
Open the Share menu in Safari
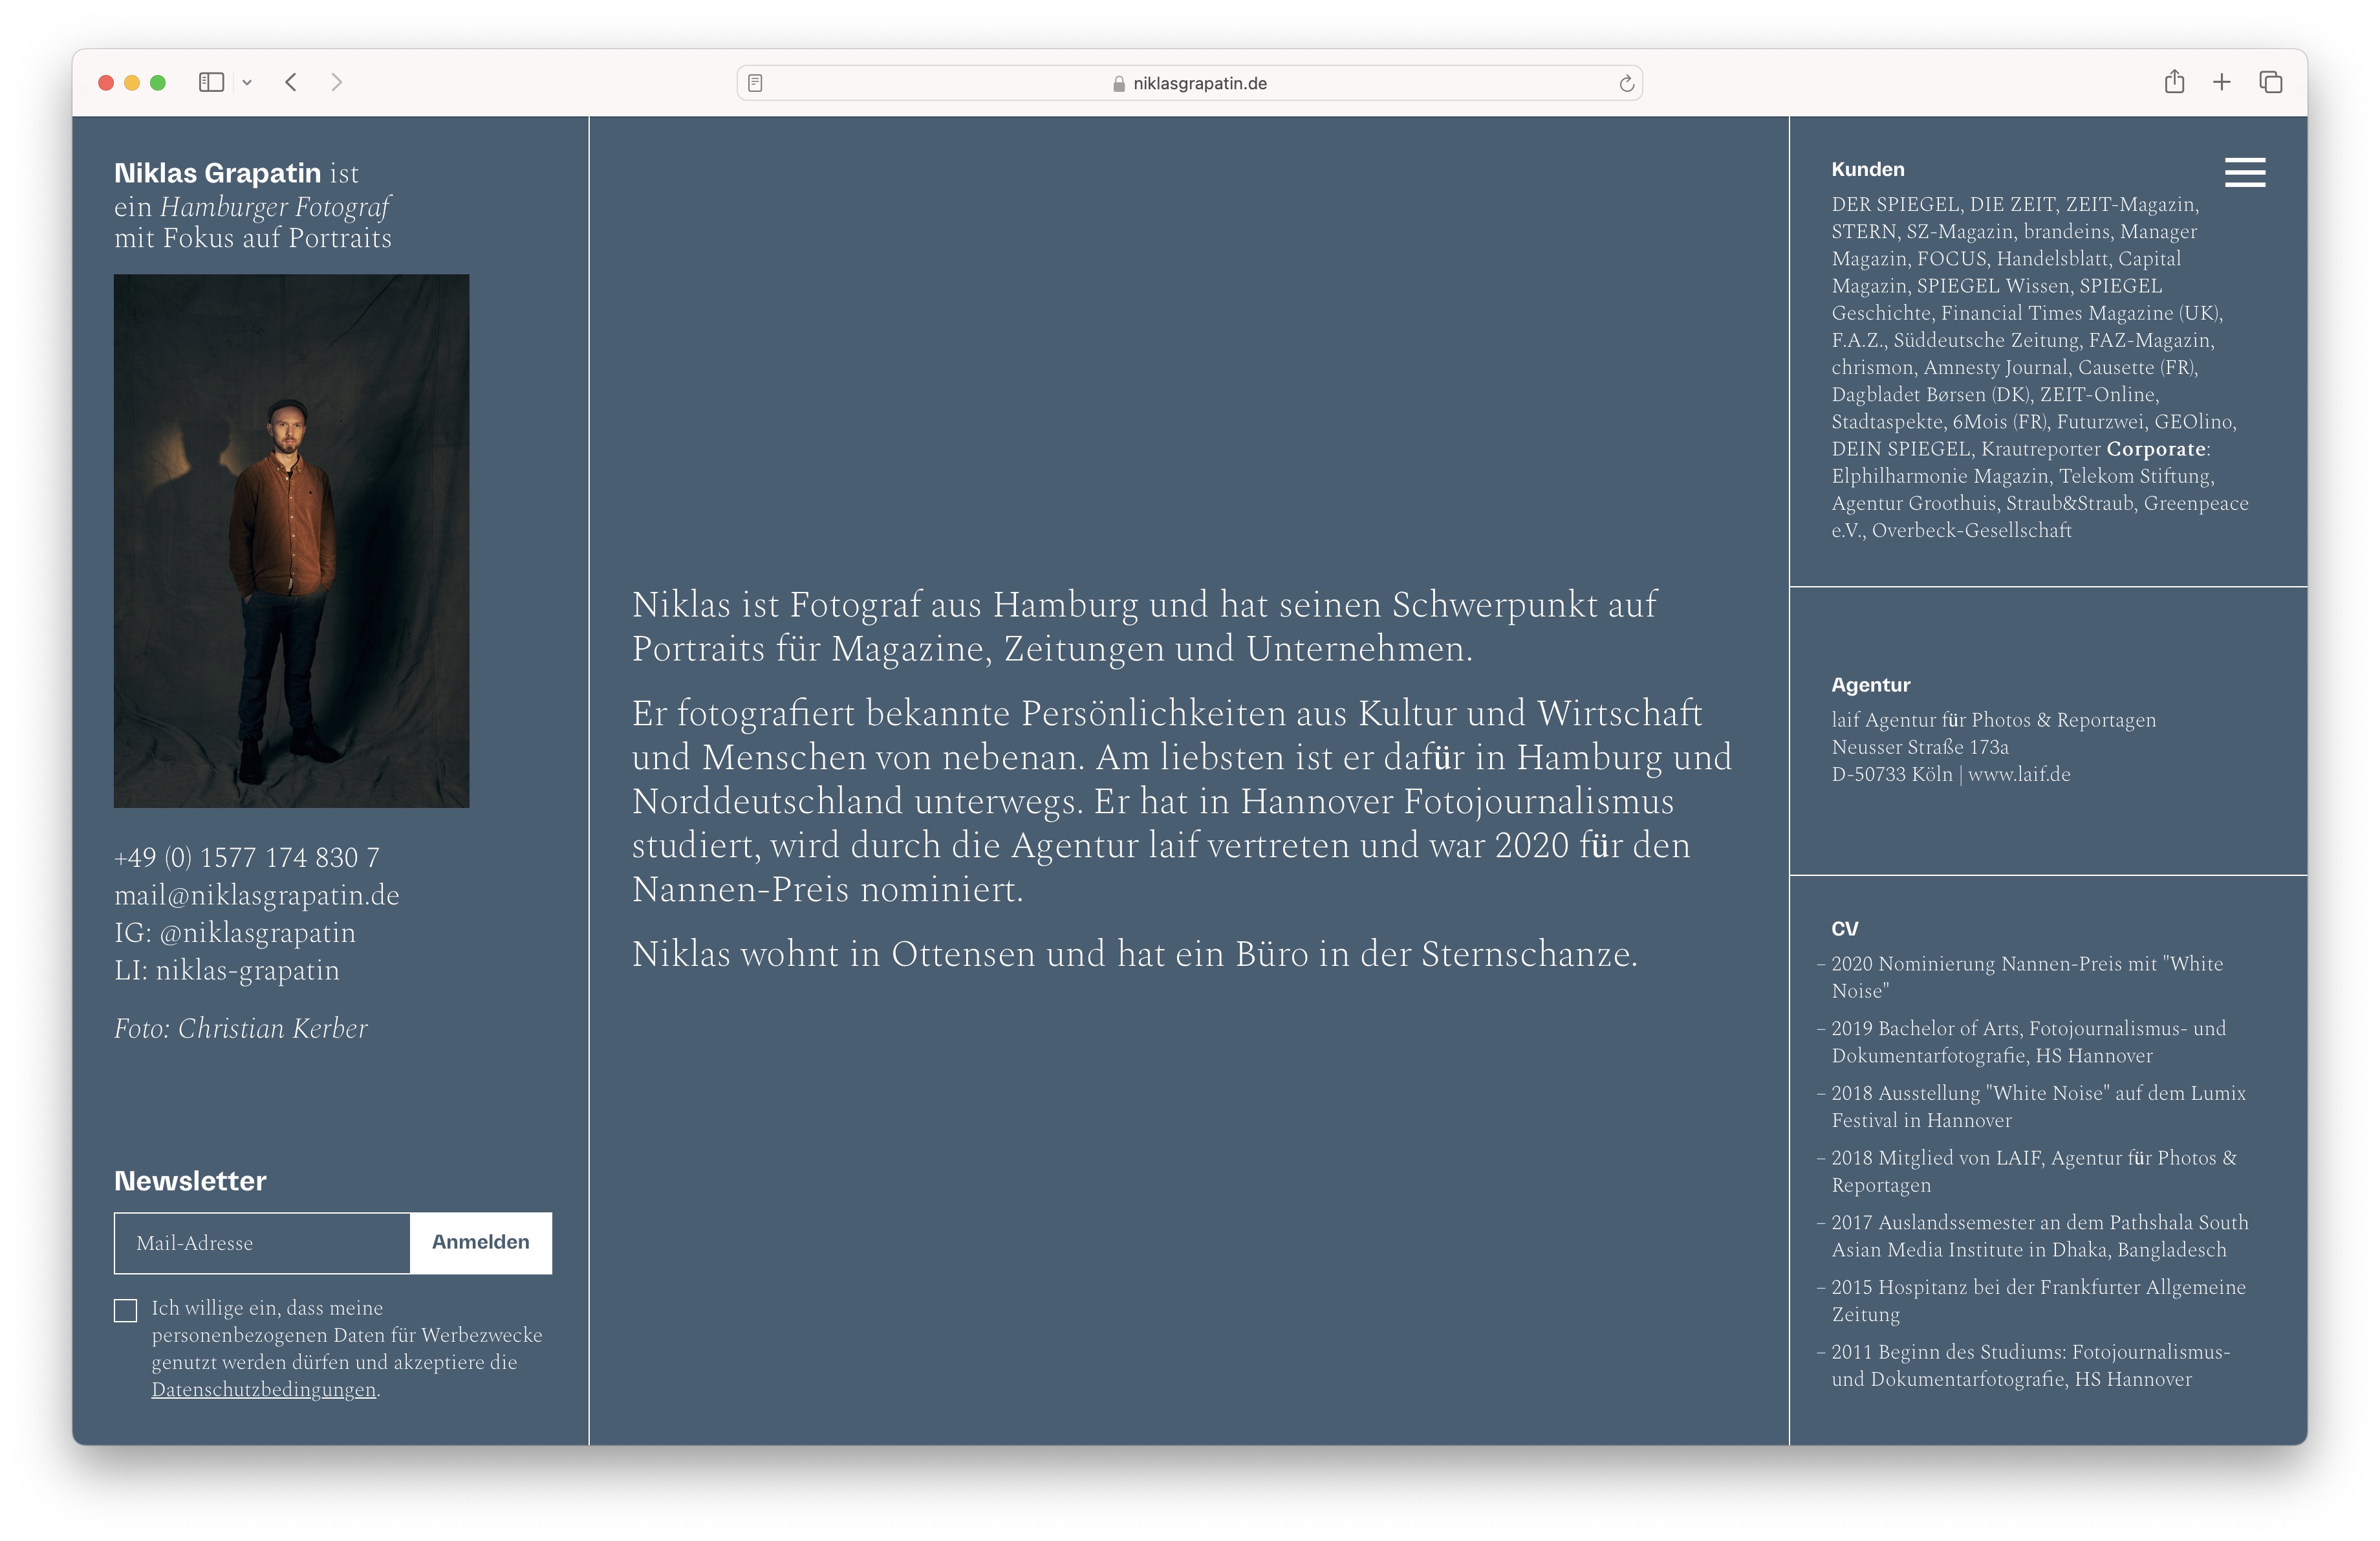pyautogui.click(x=2173, y=82)
